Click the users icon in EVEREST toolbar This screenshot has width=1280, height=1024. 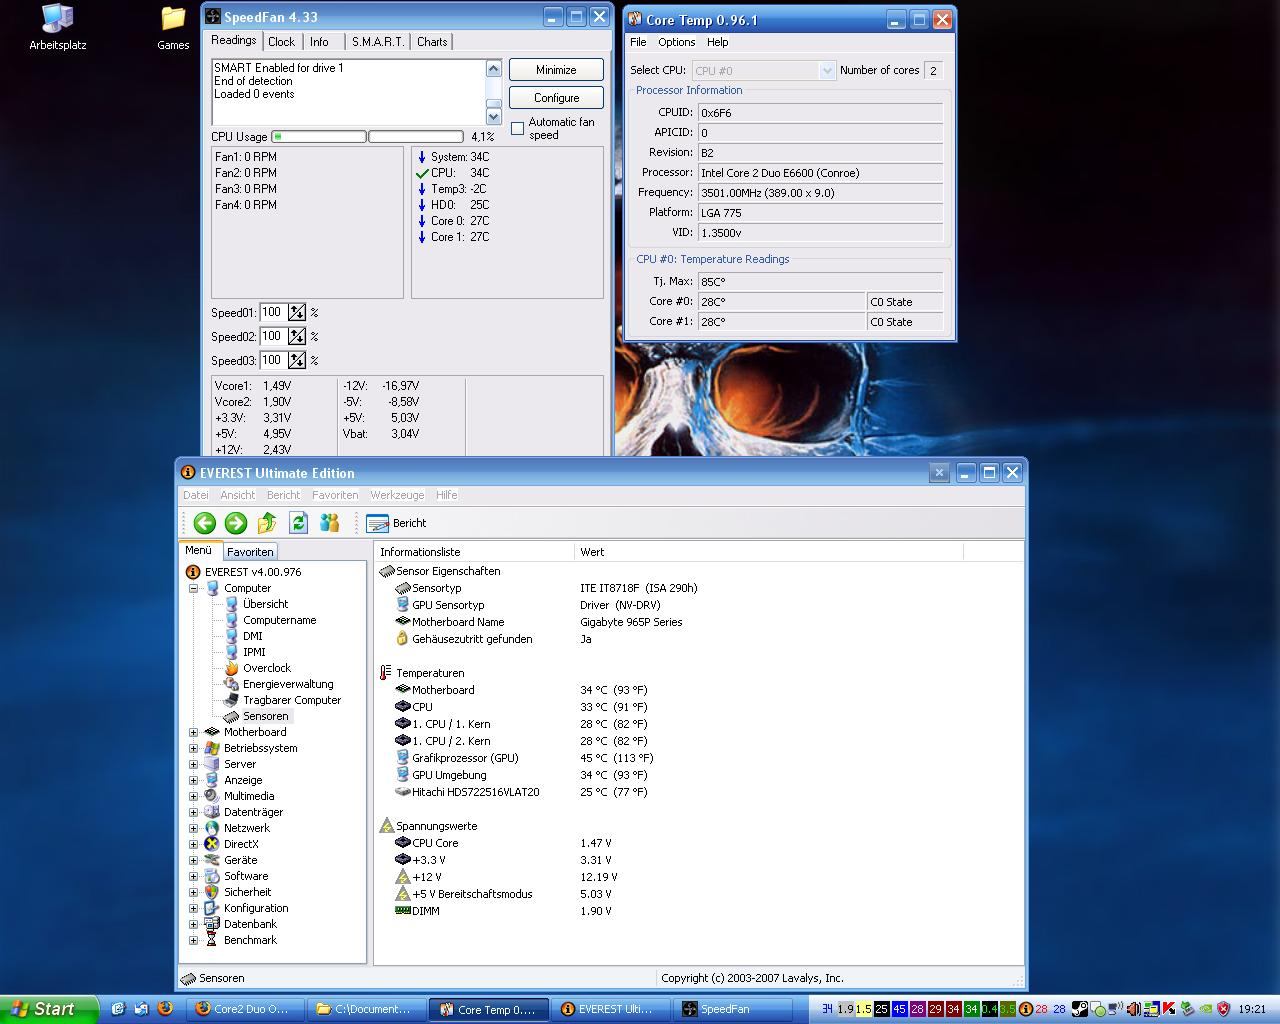[x=329, y=523]
